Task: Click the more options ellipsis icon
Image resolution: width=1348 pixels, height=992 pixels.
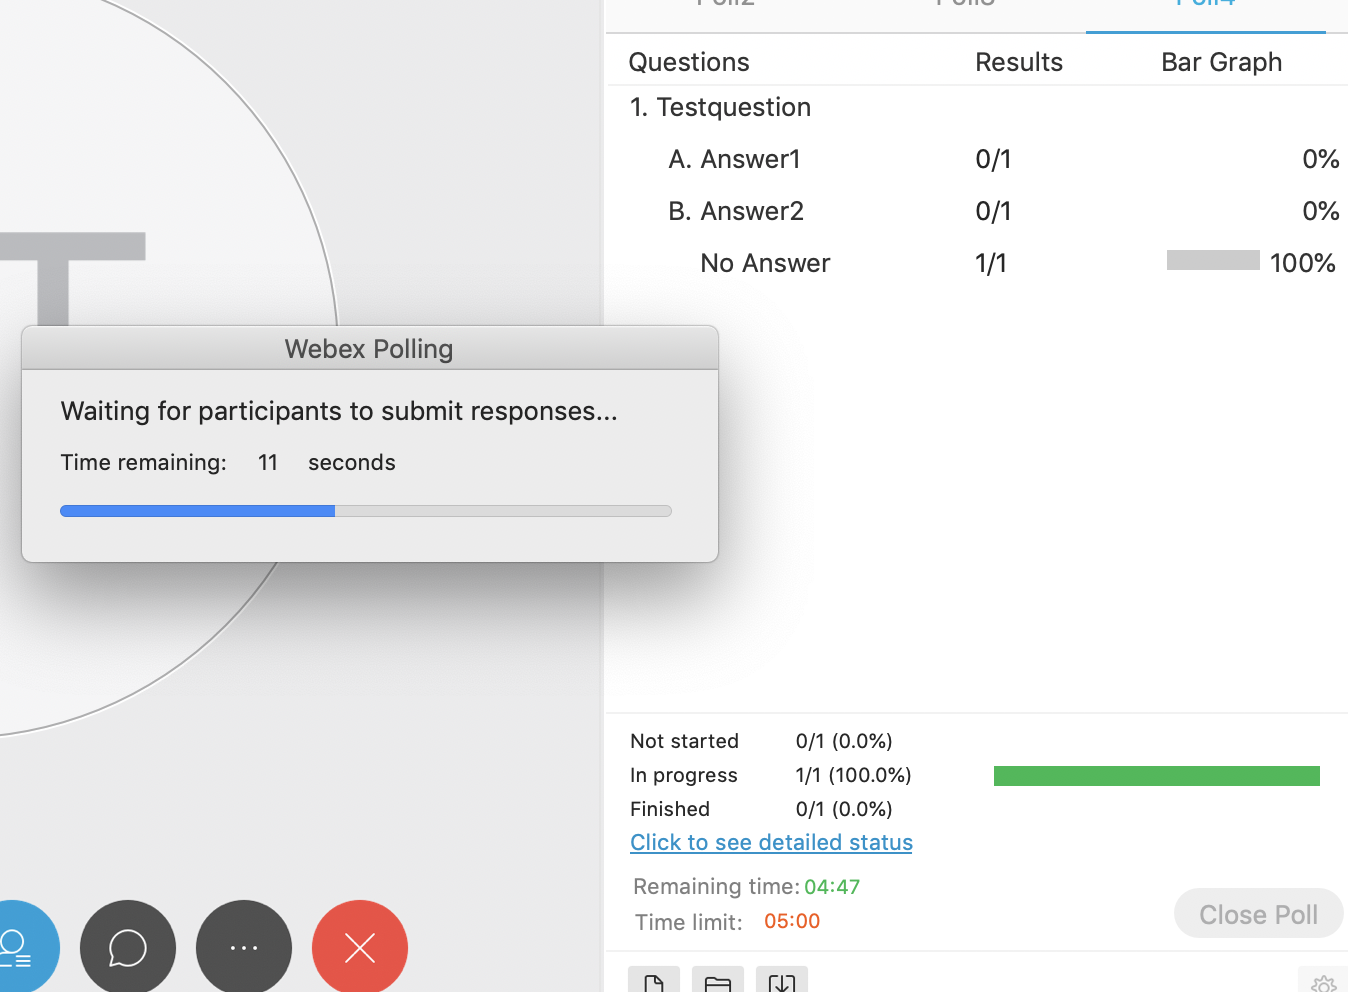Action: pos(243,946)
